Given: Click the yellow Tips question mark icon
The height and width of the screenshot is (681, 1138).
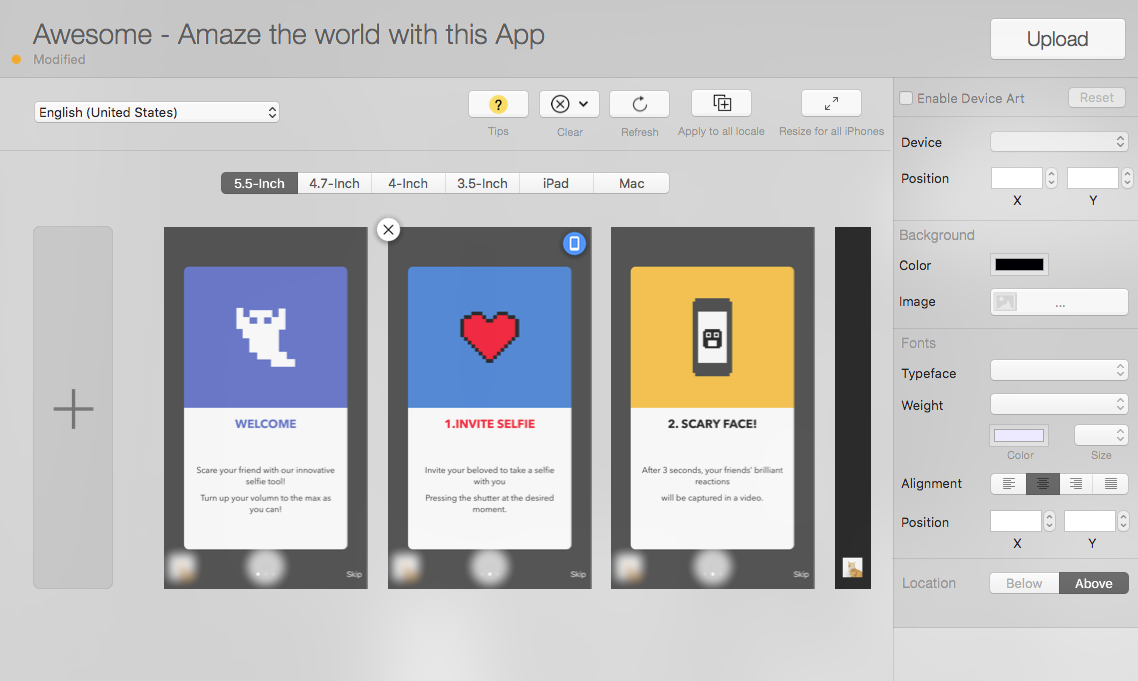Looking at the screenshot, I should [x=498, y=105].
